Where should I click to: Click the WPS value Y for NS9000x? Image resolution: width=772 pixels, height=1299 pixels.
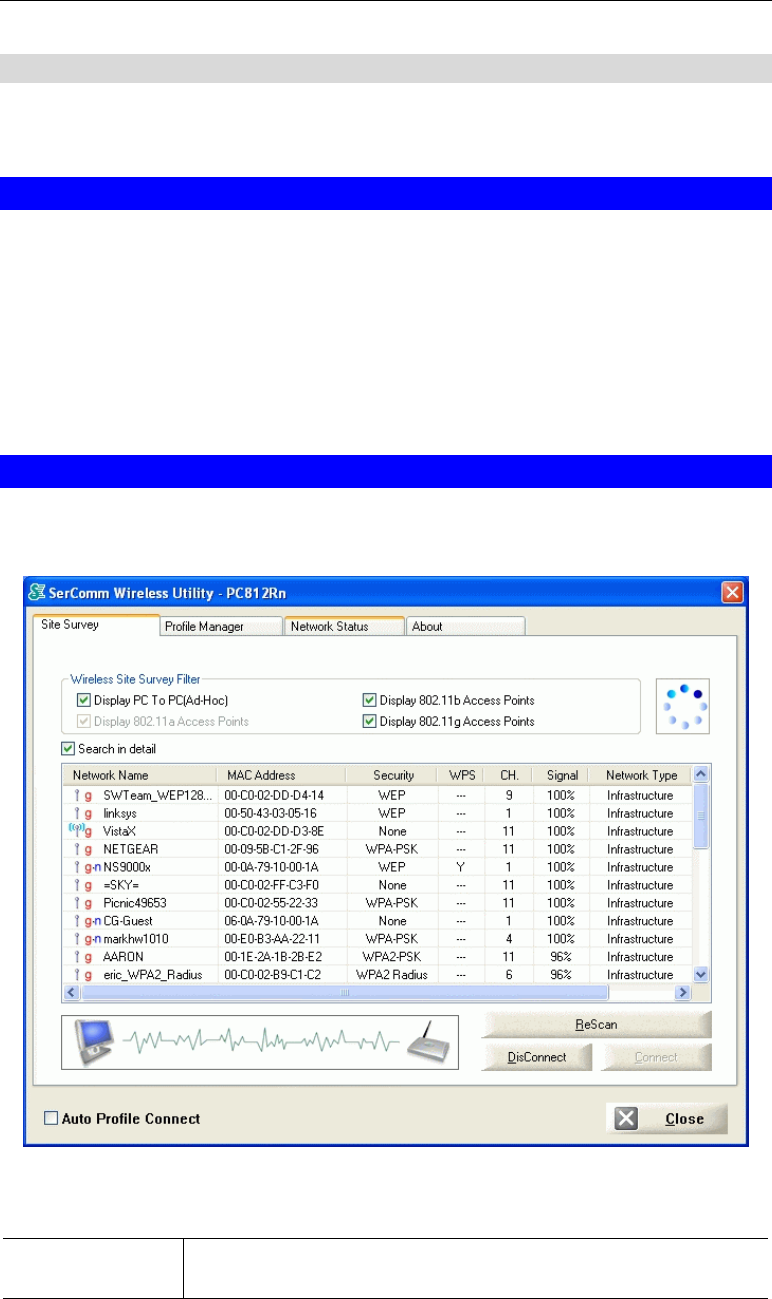(x=460, y=867)
